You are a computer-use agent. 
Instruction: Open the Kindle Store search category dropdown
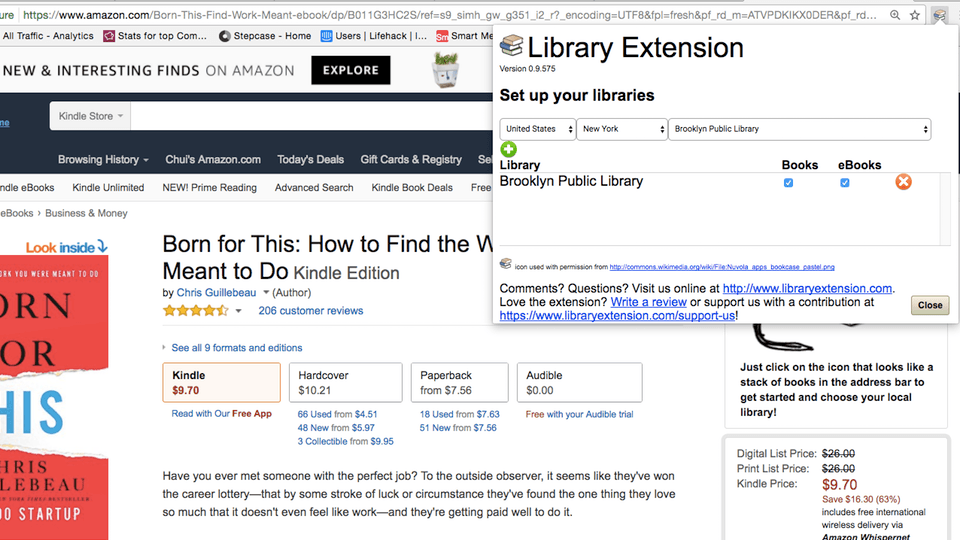(x=90, y=116)
